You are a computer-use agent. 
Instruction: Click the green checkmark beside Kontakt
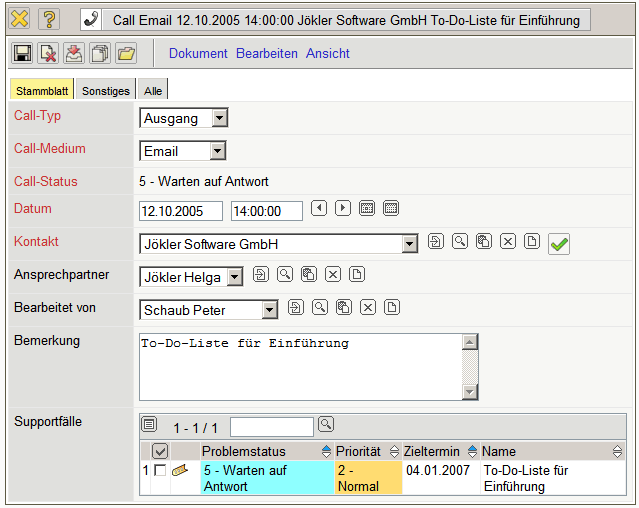[x=559, y=243]
